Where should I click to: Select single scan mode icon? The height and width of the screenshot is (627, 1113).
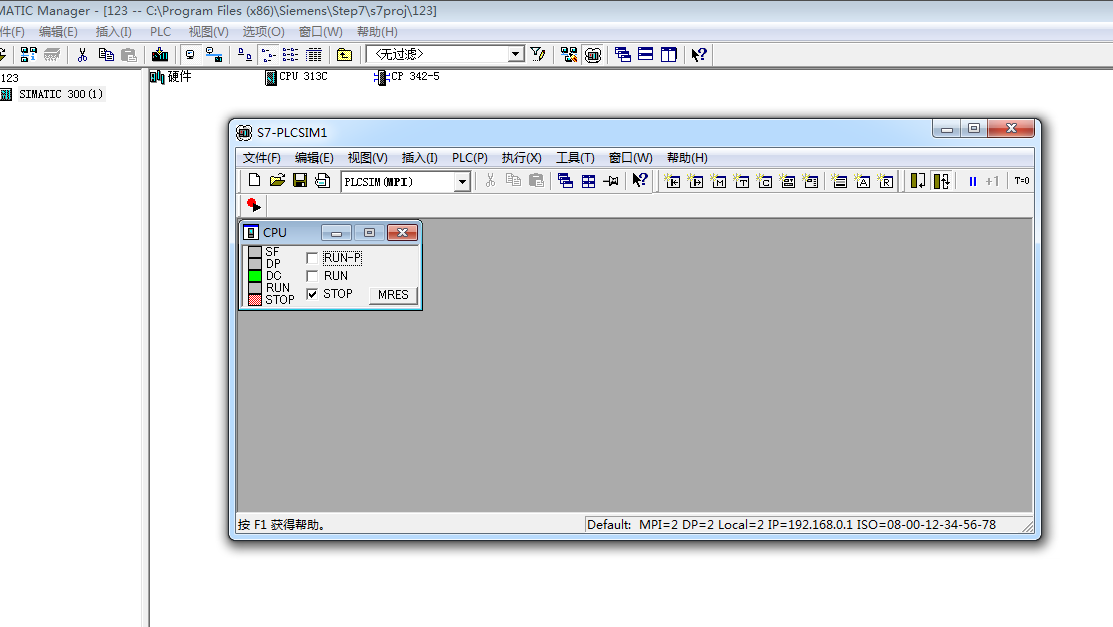pyautogui.click(x=918, y=181)
